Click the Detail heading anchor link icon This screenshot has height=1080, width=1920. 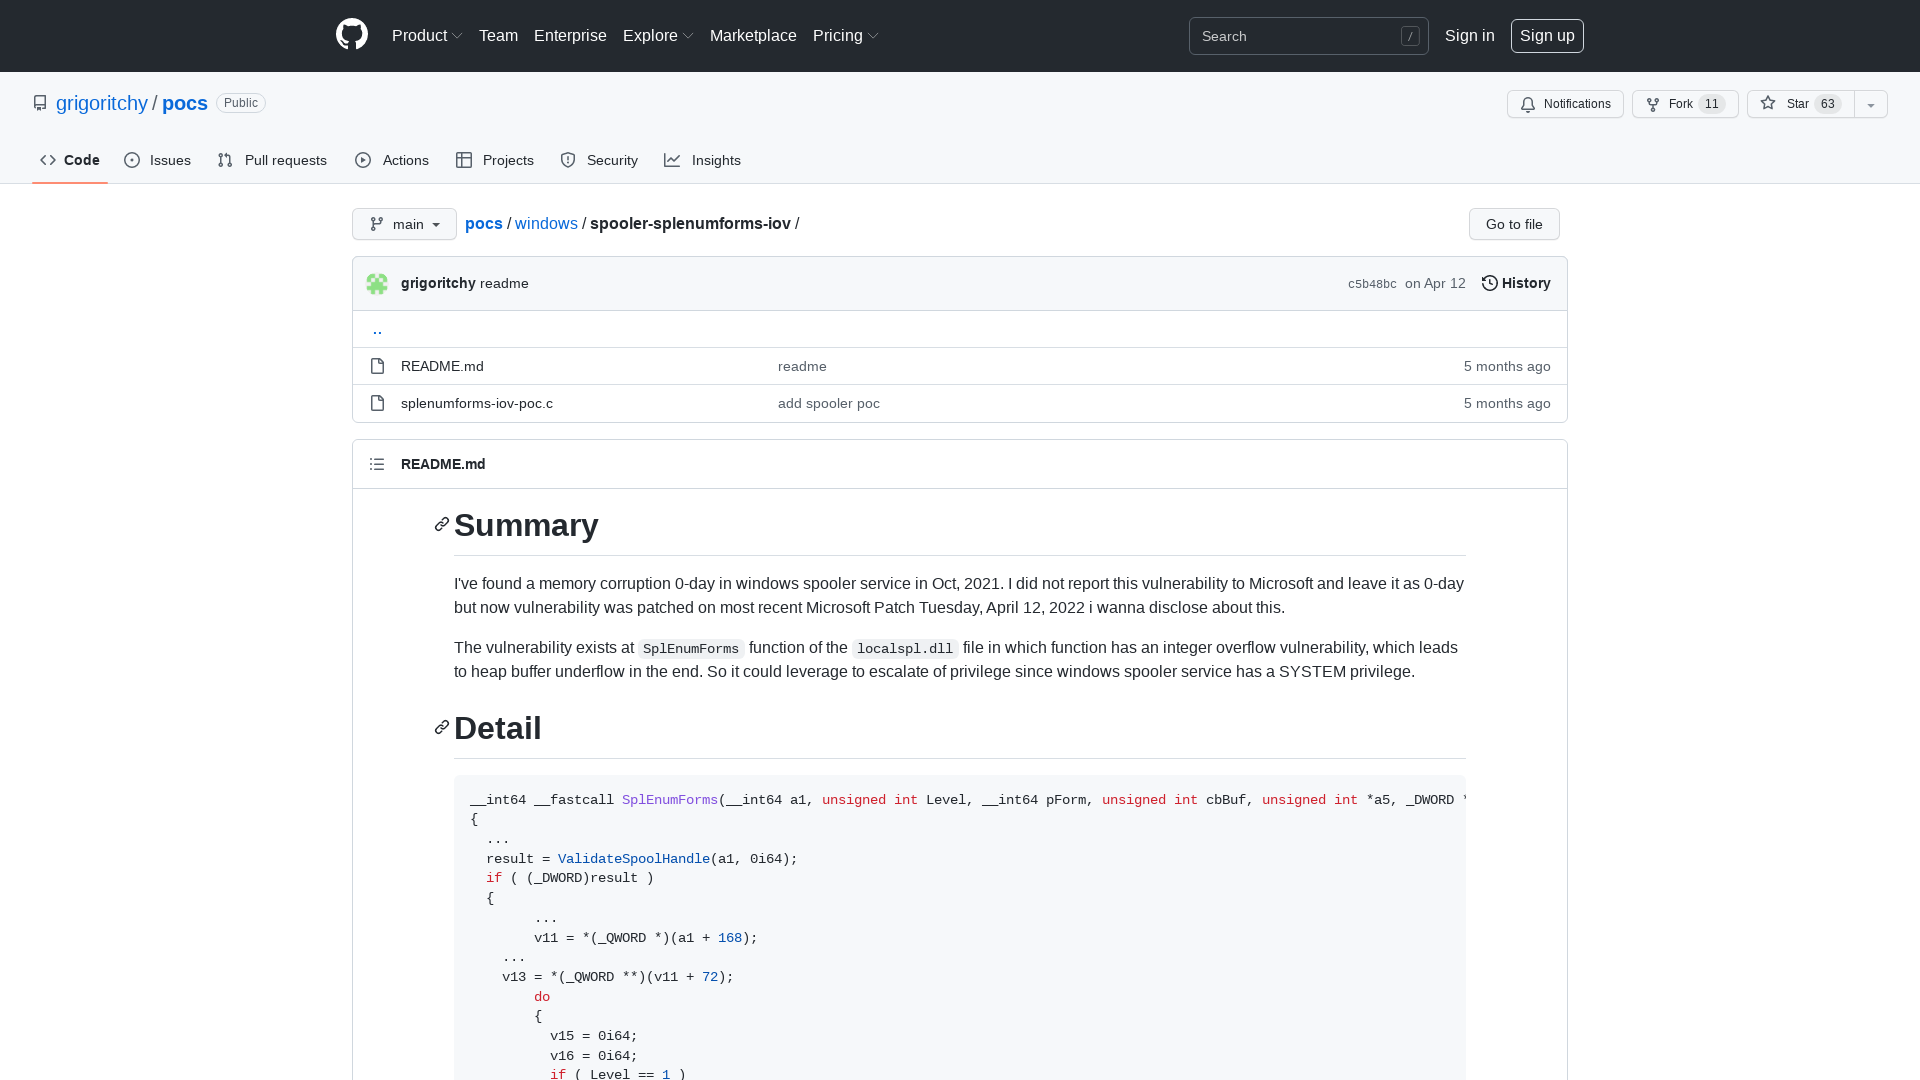[442, 728]
